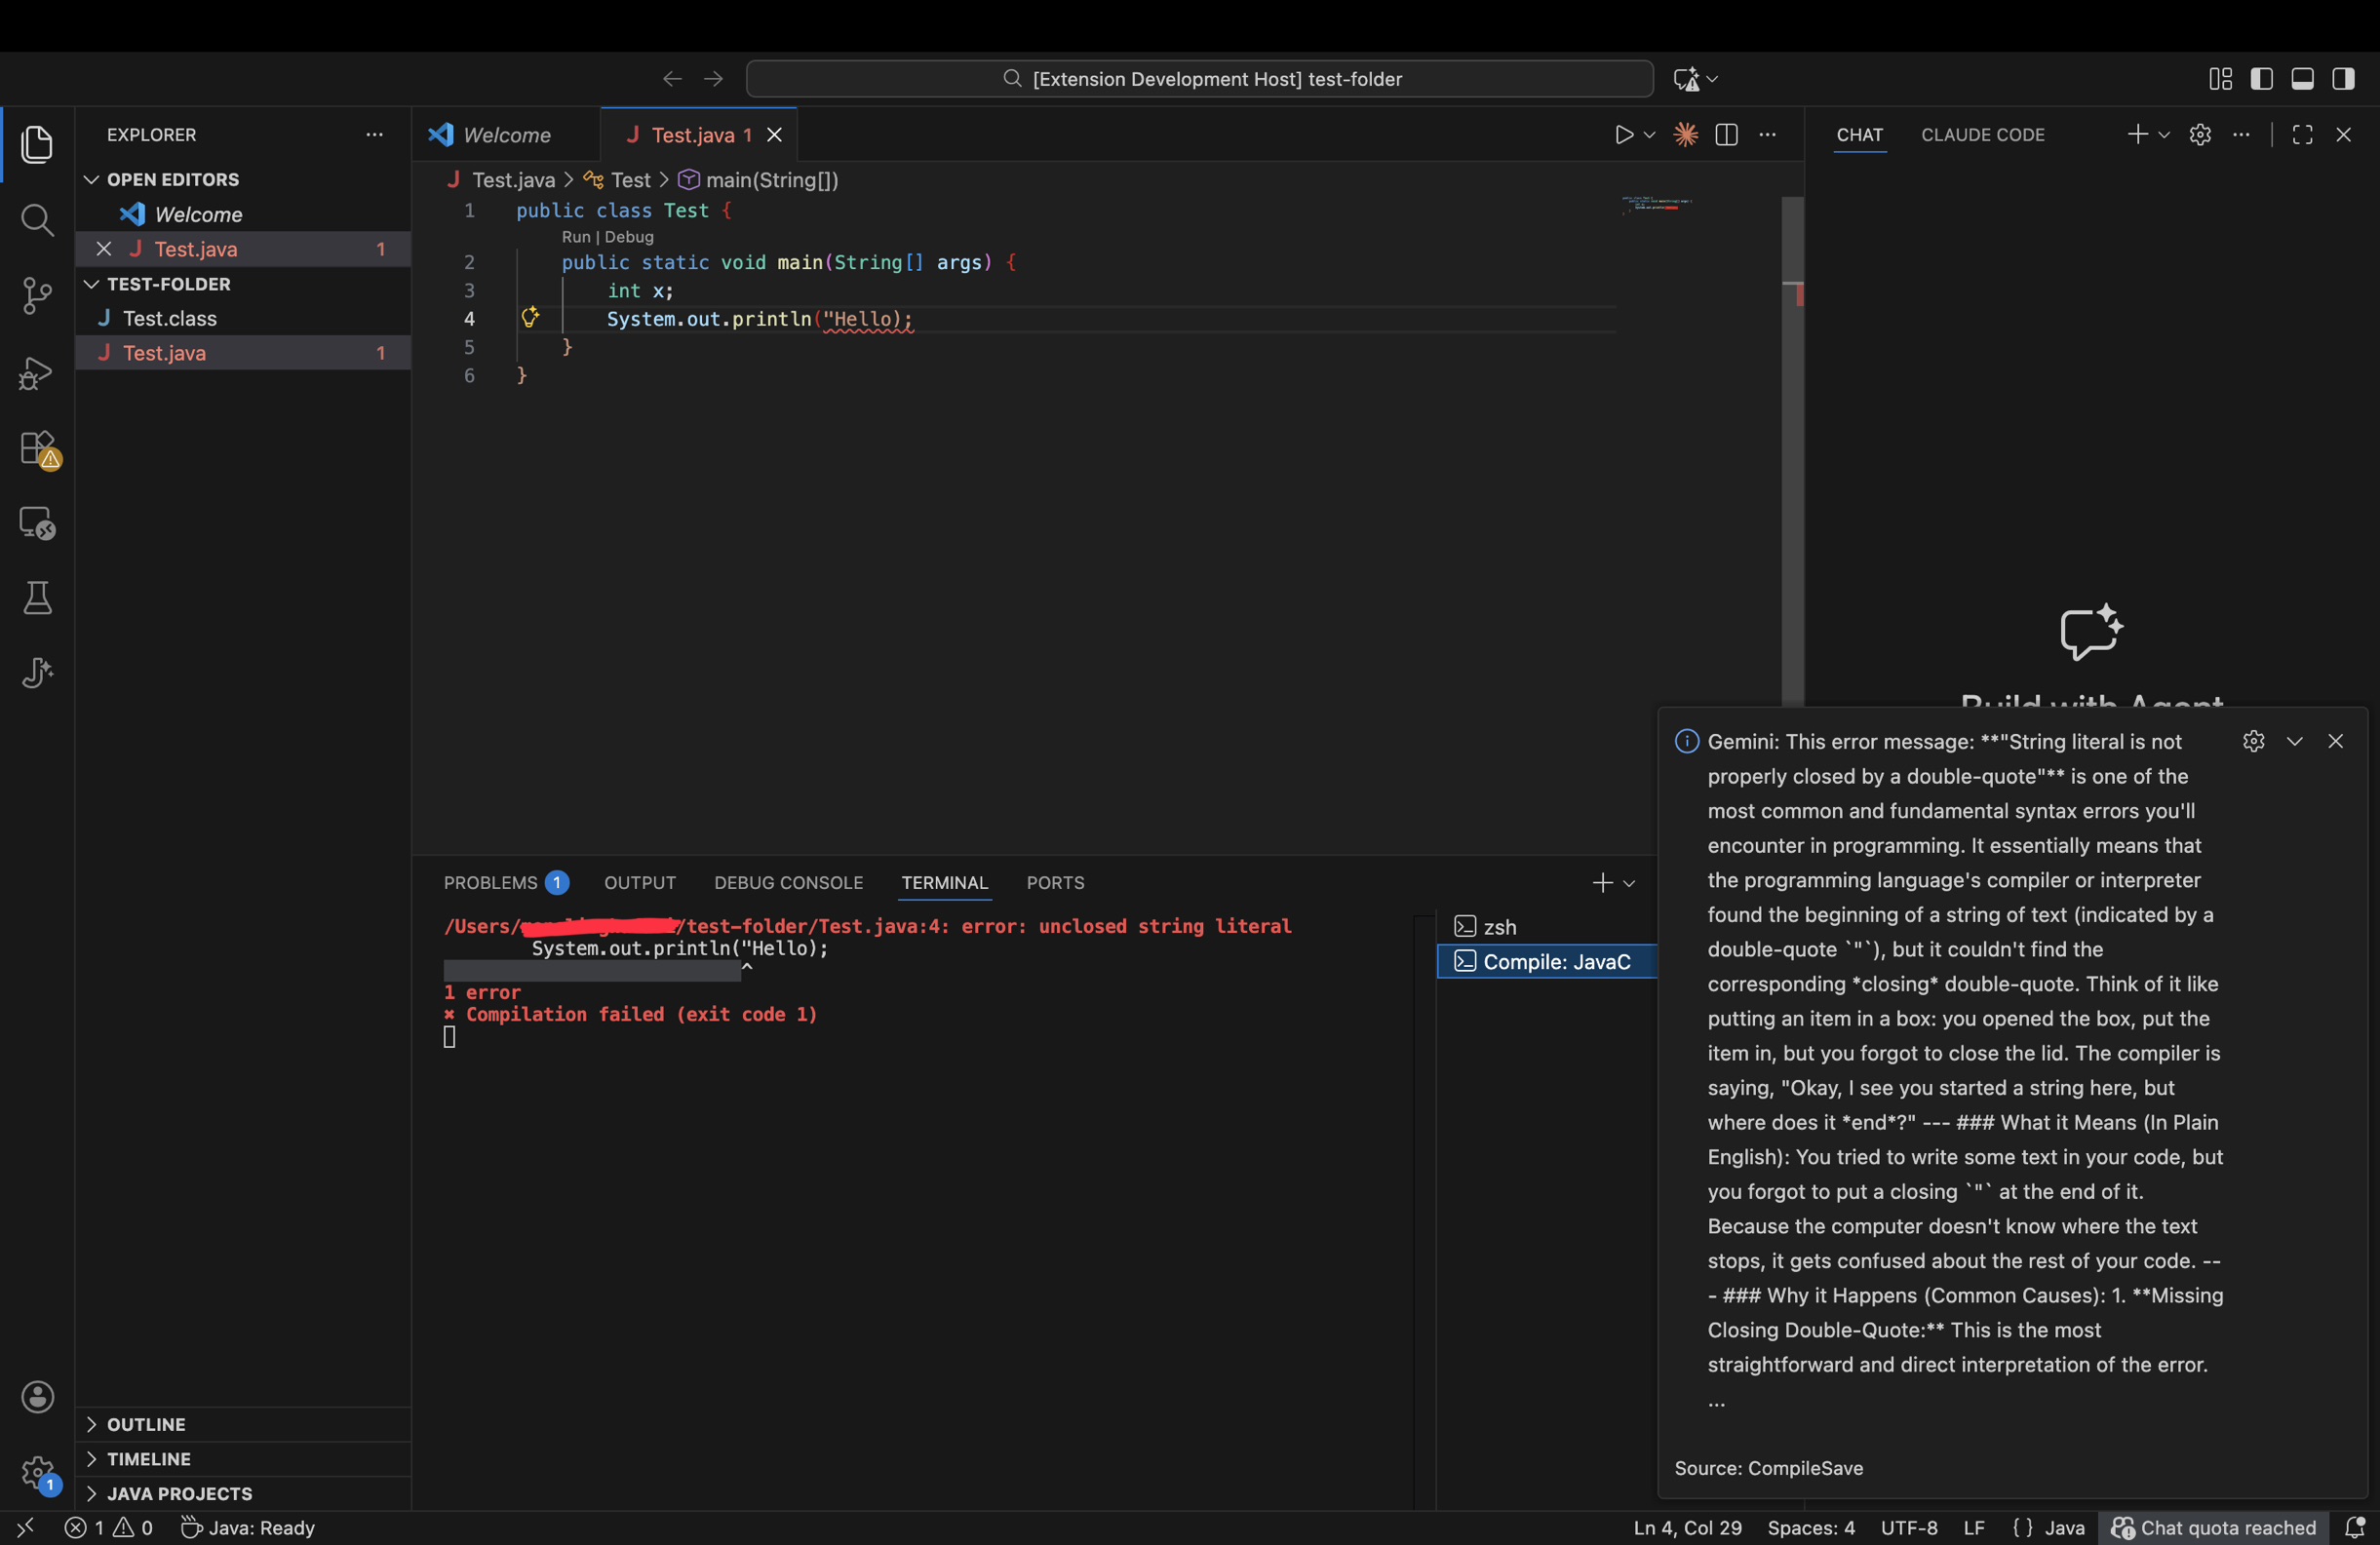
Task: Toggle the bottom panel visibility
Action: click(2302, 79)
